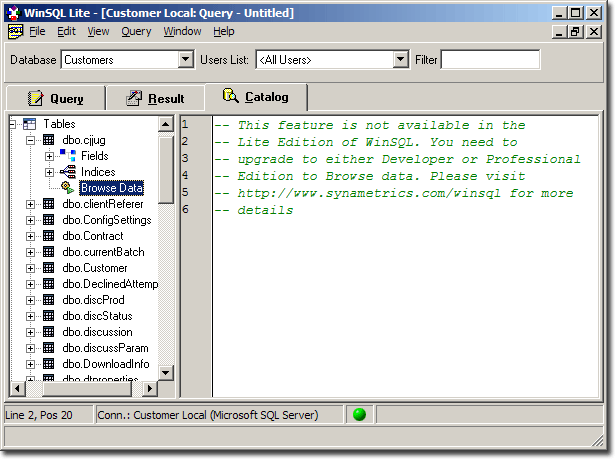Open the File menu
Viewport: 616px width, 460px height.
pos(37,31)
